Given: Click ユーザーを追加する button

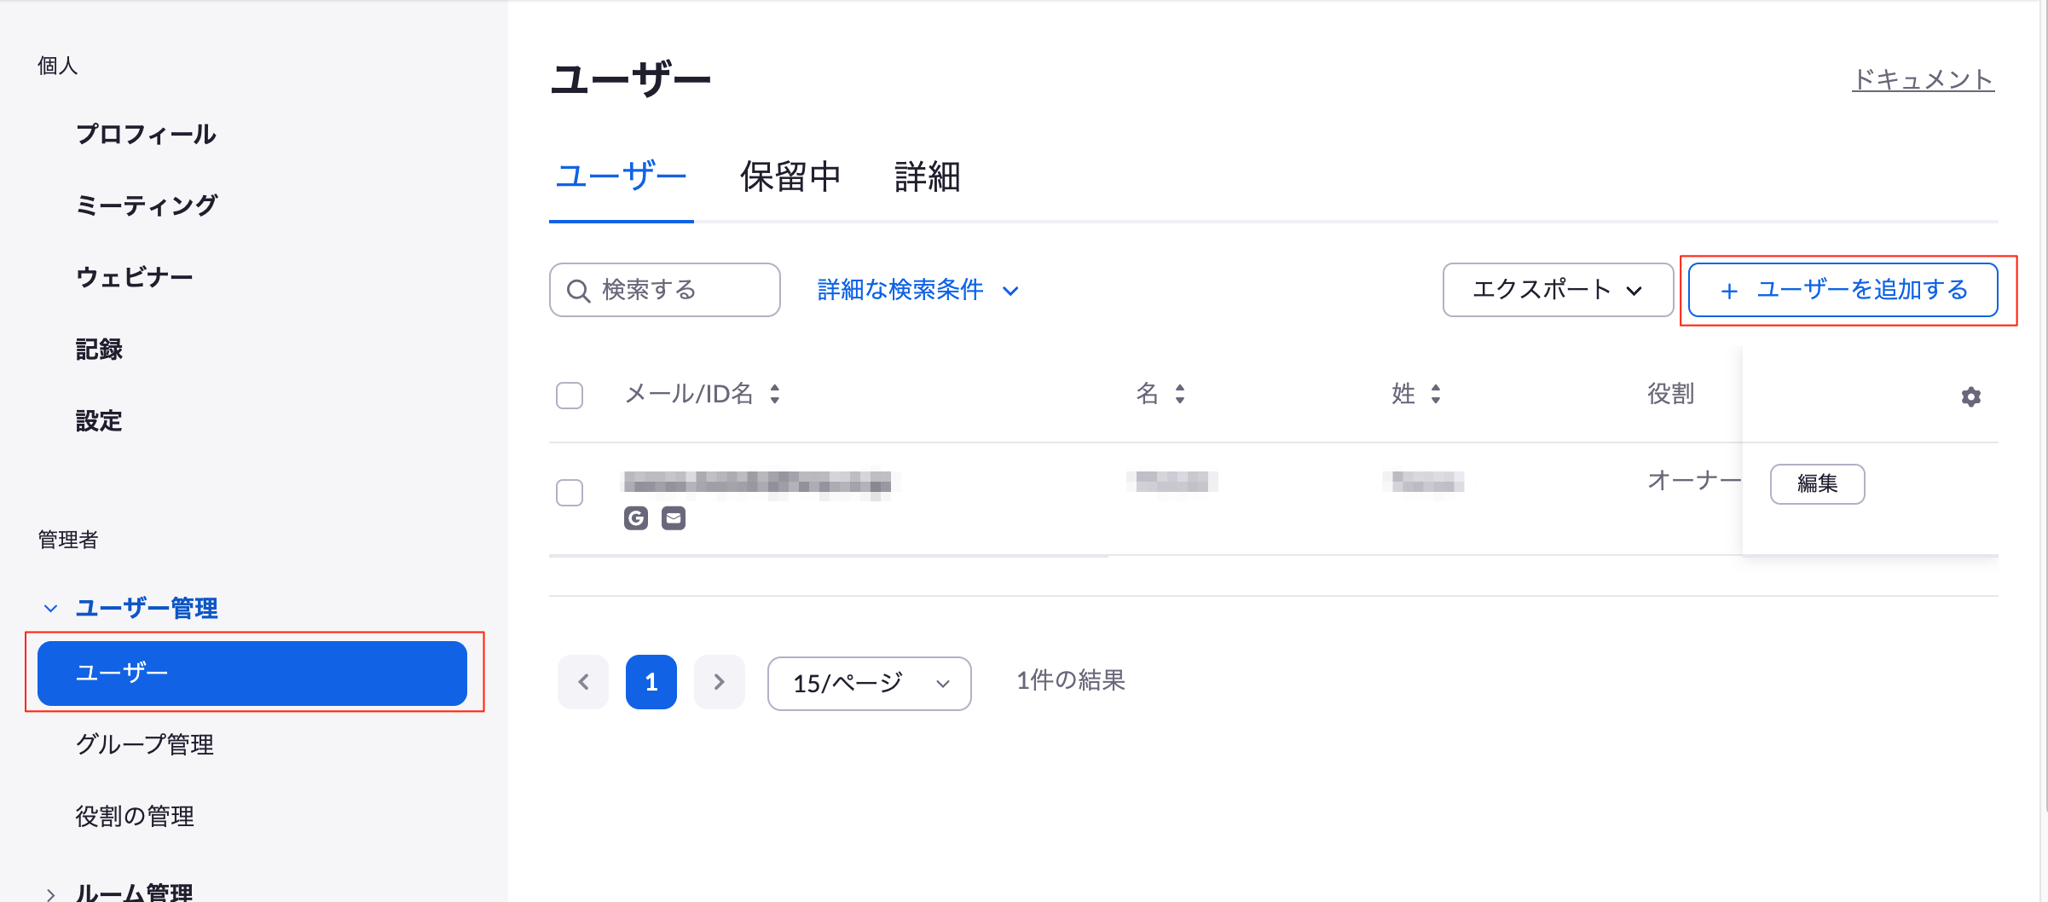Looking at the screenshot, I should (1843, 290).
